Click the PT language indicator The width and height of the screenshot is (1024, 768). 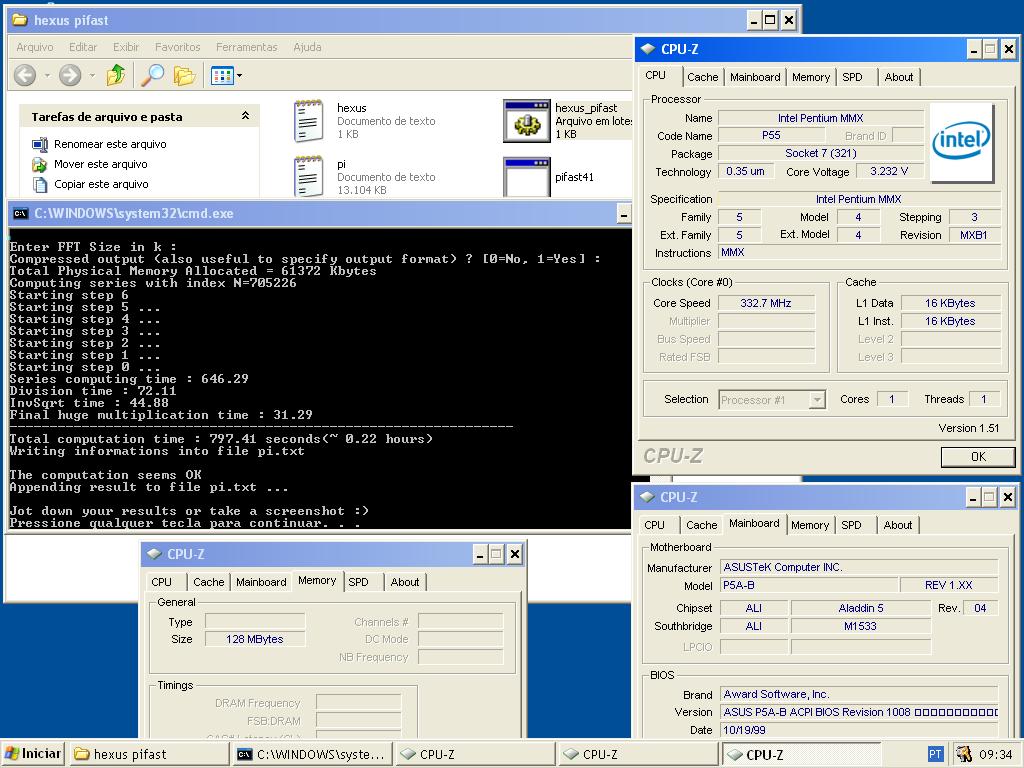(x=935, y=754)
